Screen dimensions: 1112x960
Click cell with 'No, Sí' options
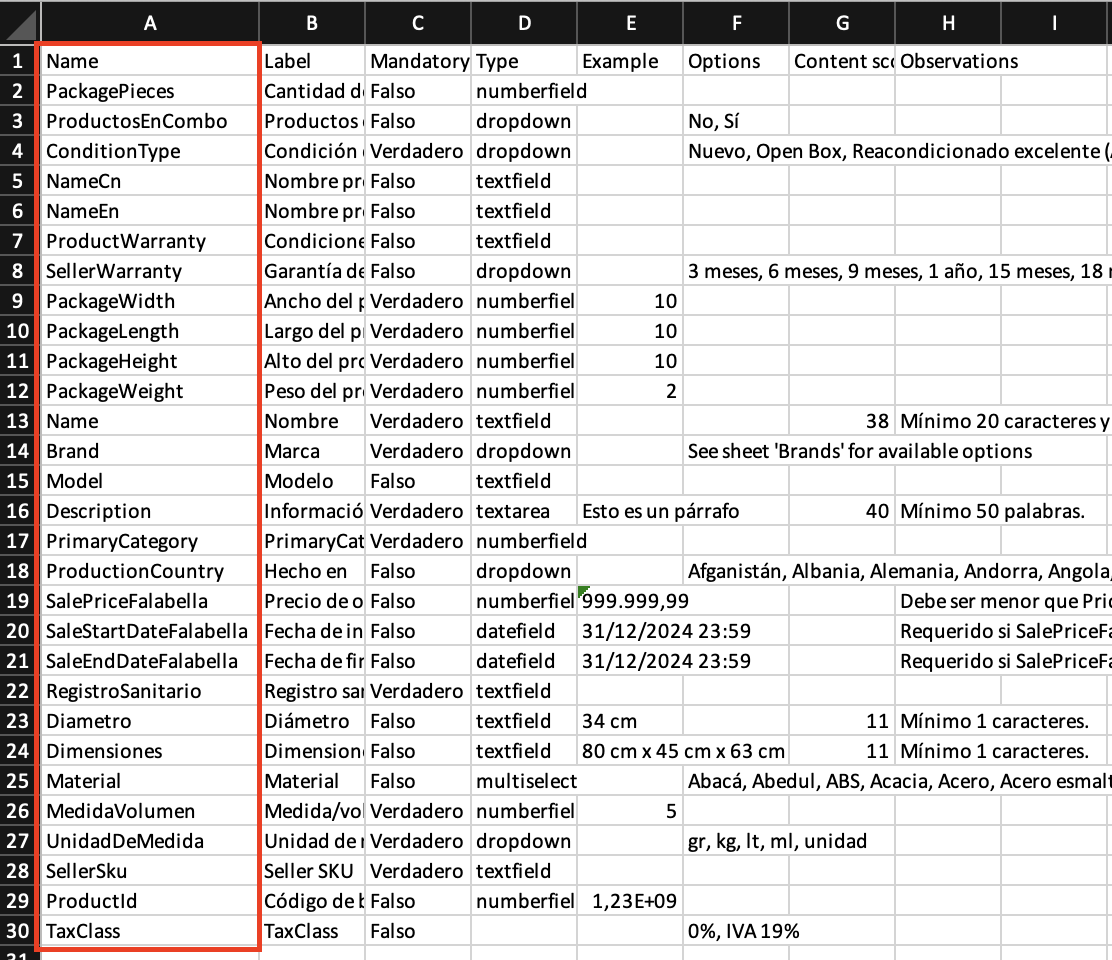click(x=736, y=121)
